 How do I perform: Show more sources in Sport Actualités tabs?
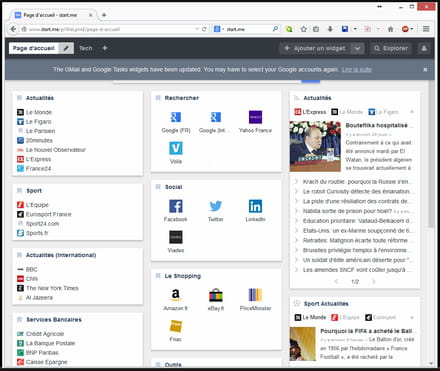tap(412, 317)
